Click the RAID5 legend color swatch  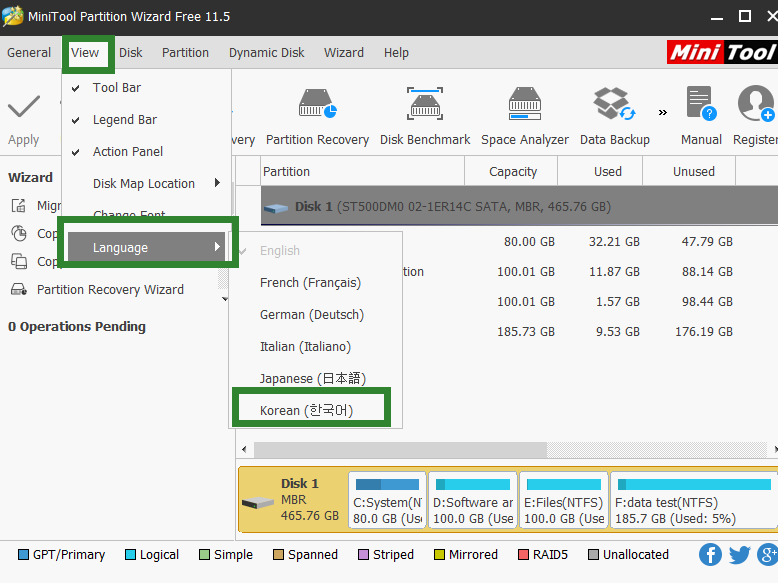[x=523, y=554]
